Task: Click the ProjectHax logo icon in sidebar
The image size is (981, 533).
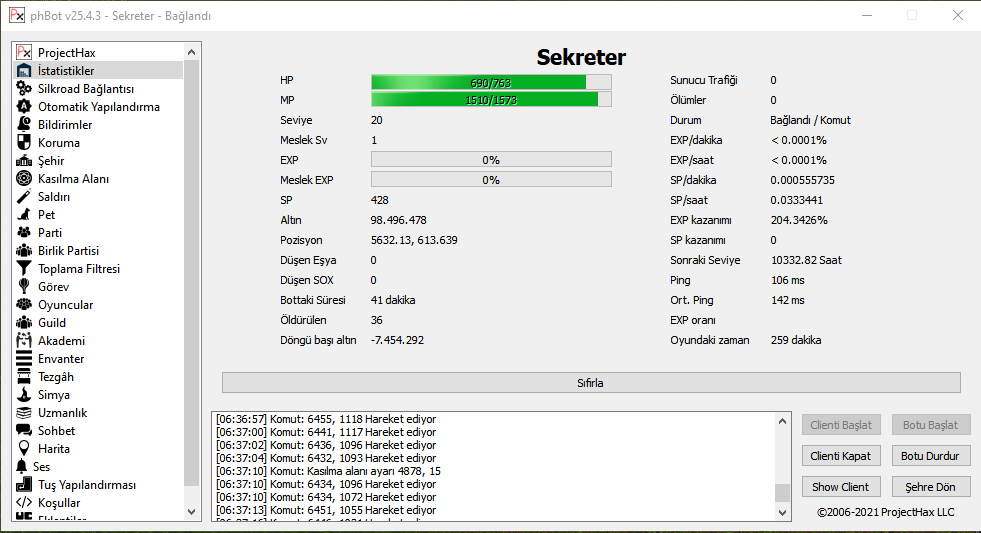Action: [x=25, y=52]
